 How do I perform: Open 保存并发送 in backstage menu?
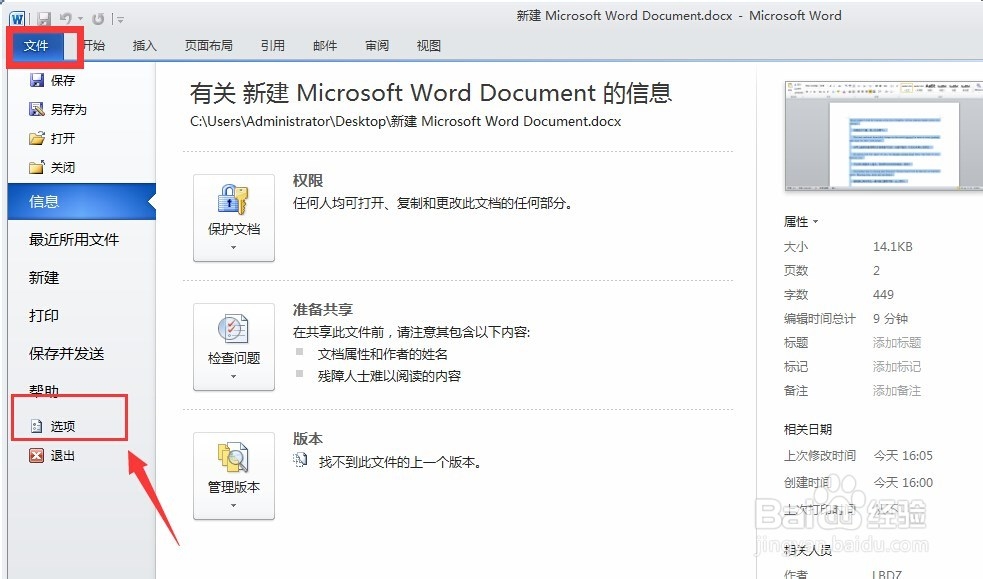coord(66,353)
